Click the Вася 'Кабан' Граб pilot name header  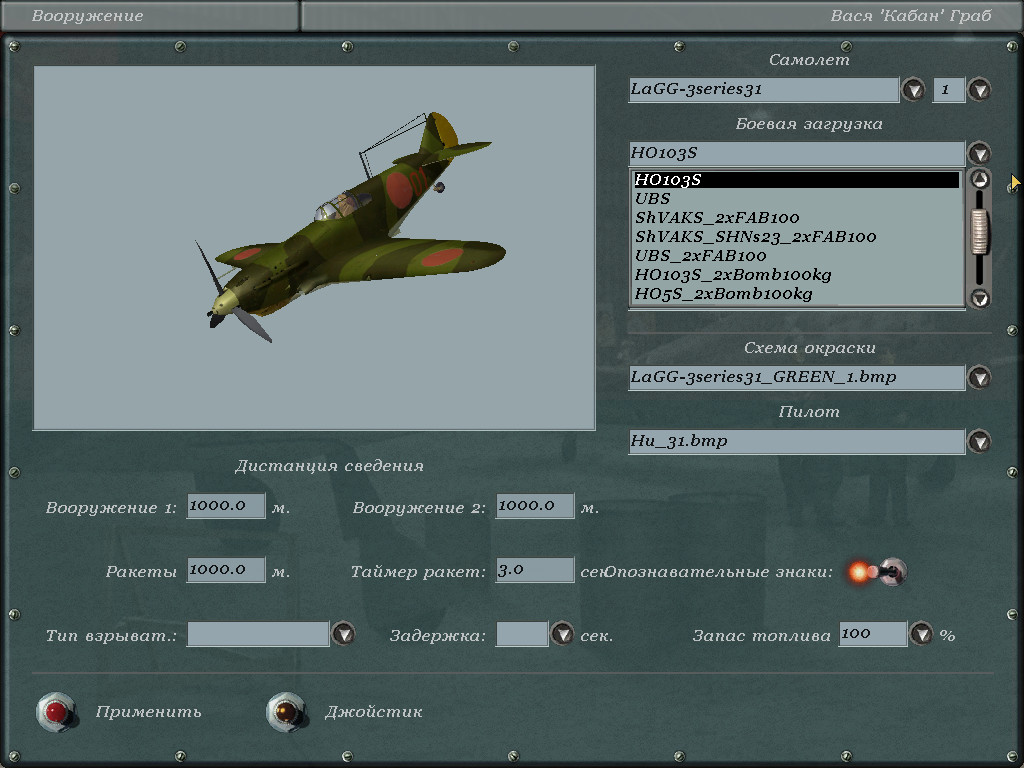pos(910,16)
